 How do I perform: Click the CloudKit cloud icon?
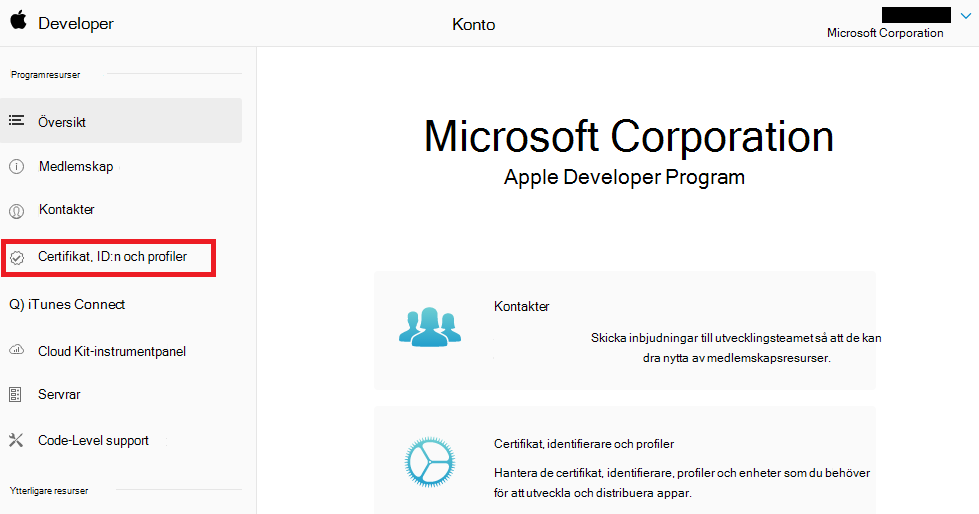coord(16,350)
